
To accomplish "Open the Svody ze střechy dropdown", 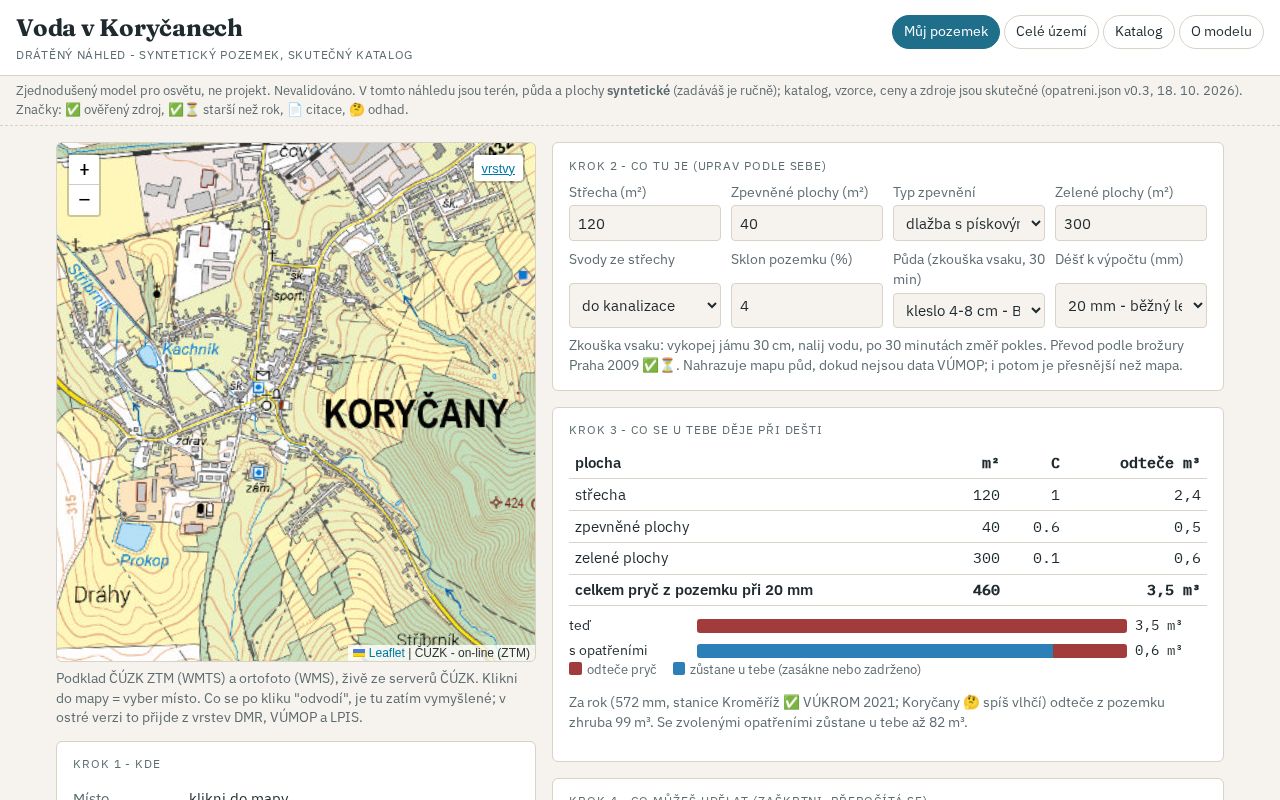I will click(645, 305).
